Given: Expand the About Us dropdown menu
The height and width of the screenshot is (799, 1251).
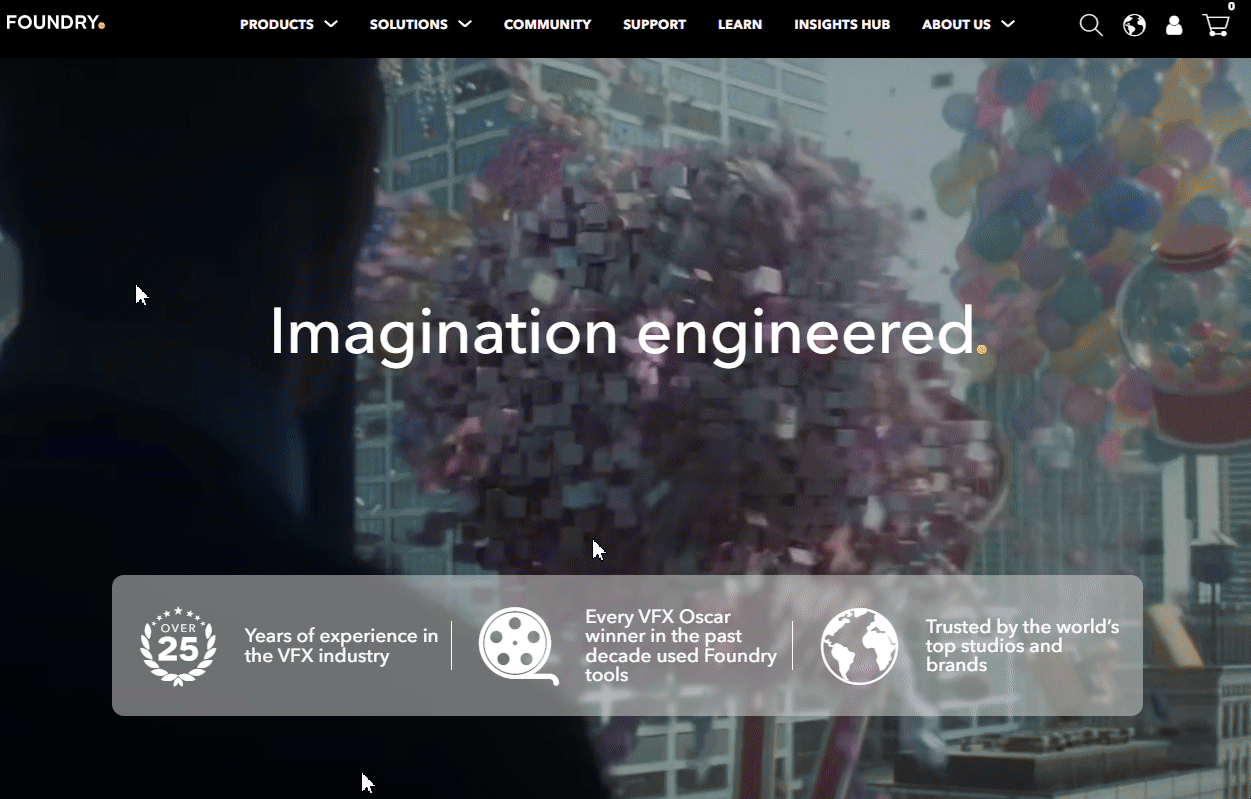Looking at the screenshot, I should pyautogui.click(x=956, y=24).
